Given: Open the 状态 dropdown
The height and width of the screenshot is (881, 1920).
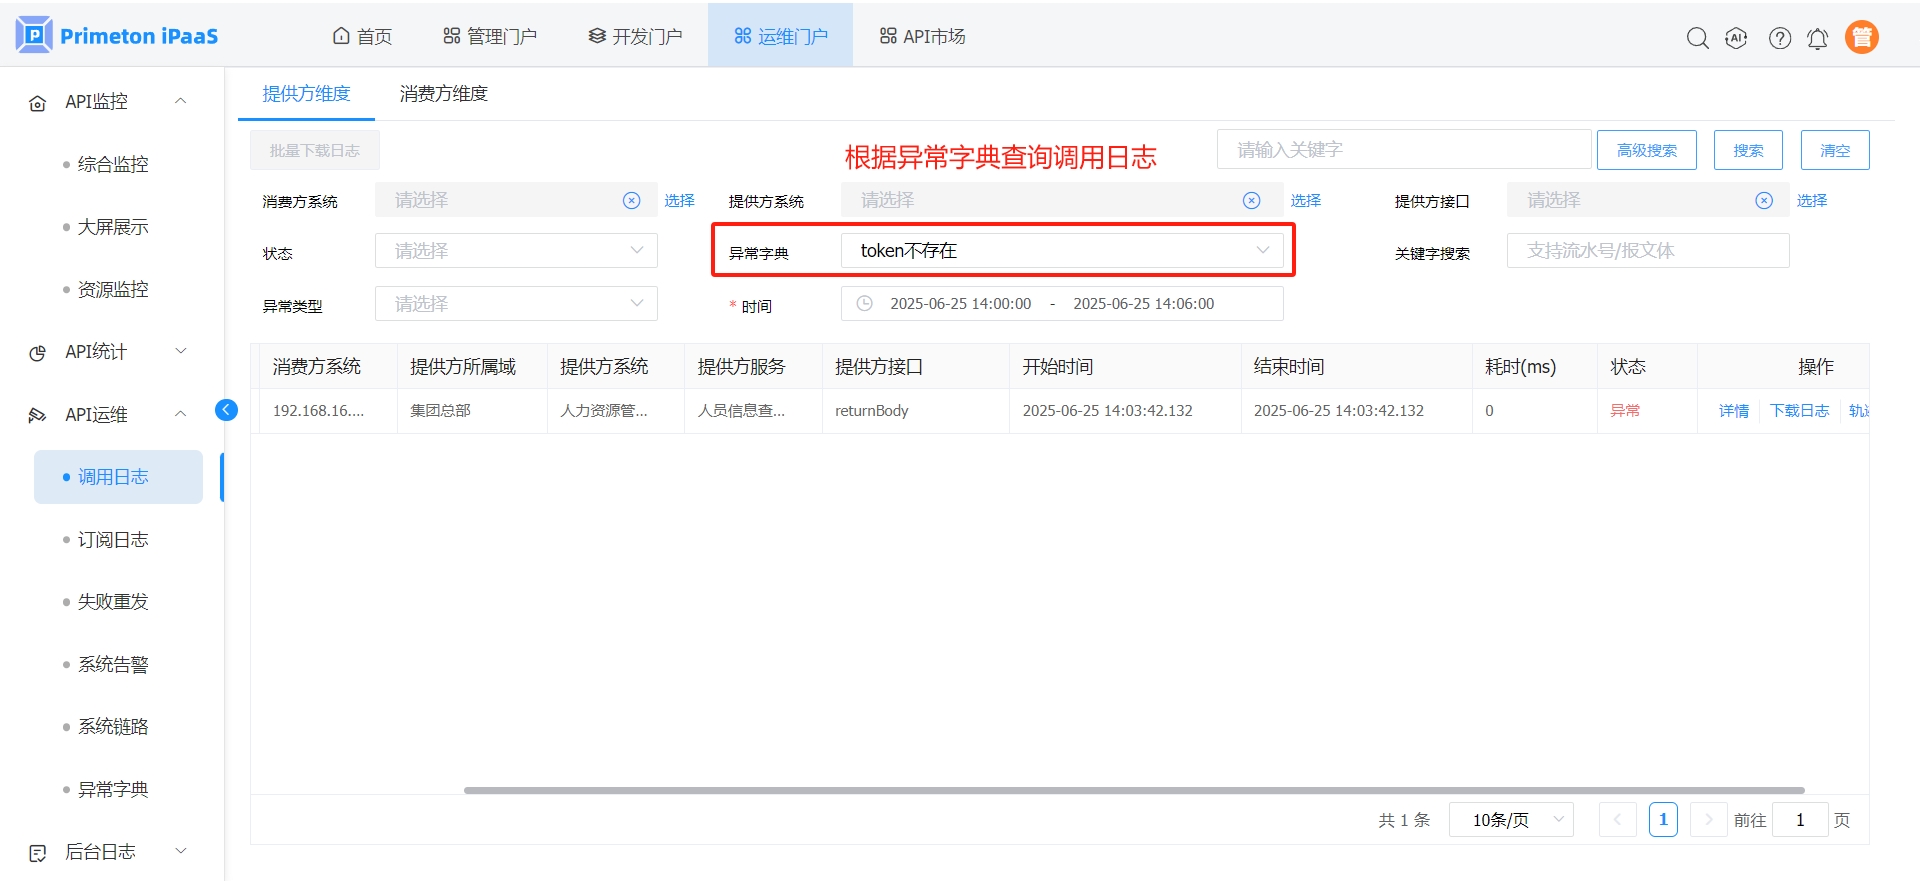Looking at the screenshot, I should 516,251.
